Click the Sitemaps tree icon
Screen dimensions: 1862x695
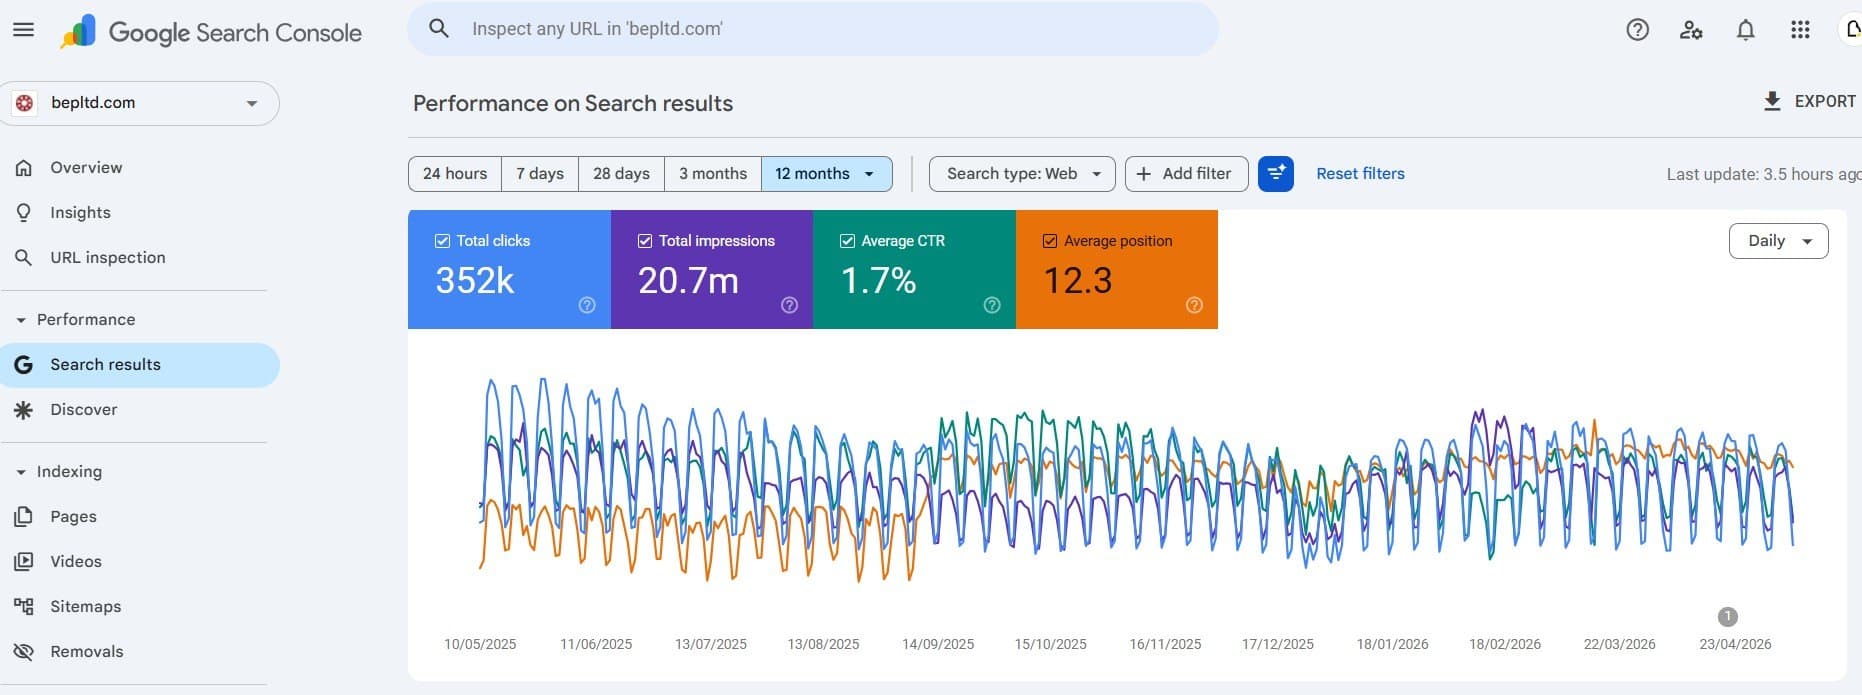point(24,607)
